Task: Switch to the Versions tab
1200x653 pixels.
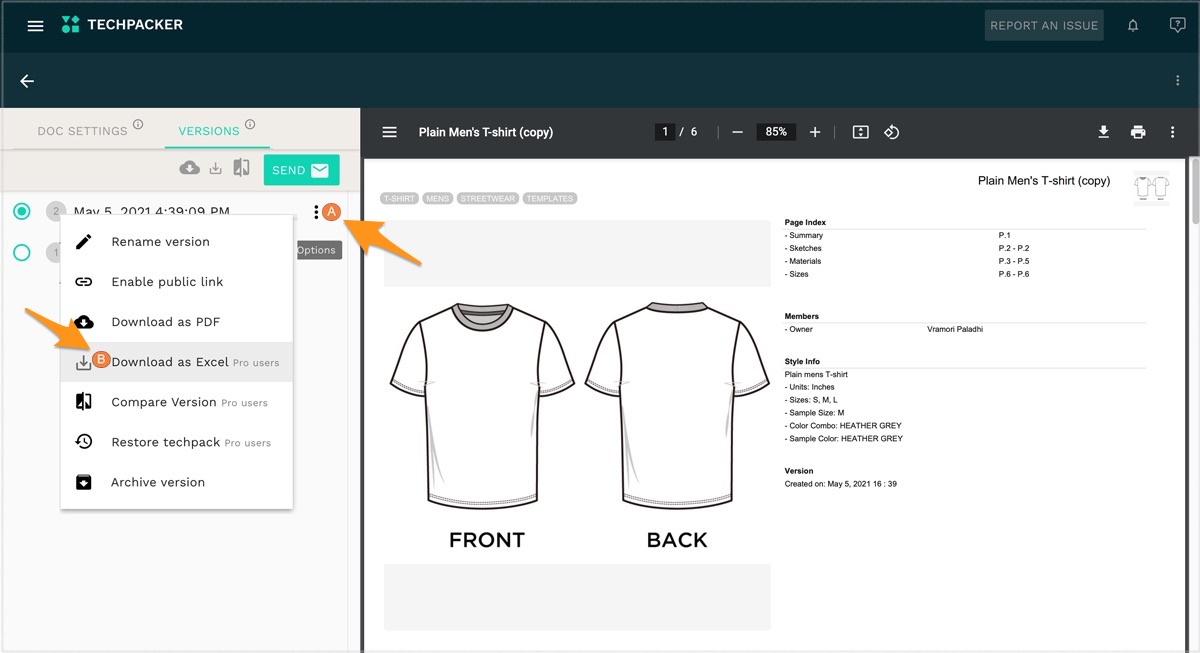Action: pos(209,131)
